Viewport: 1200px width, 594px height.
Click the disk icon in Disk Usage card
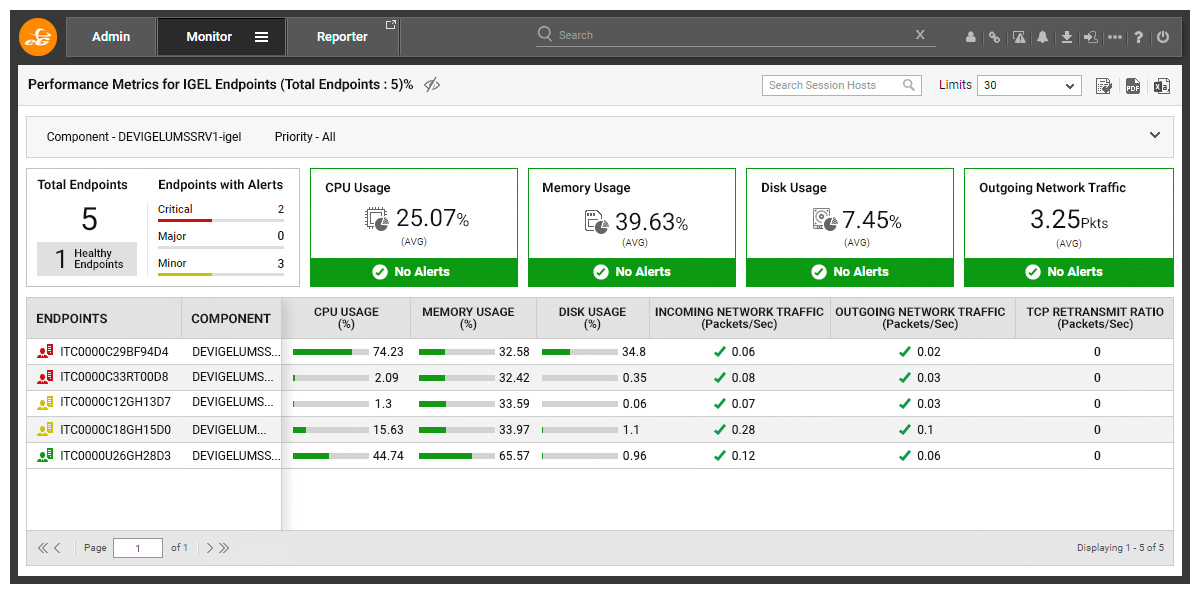825,220
